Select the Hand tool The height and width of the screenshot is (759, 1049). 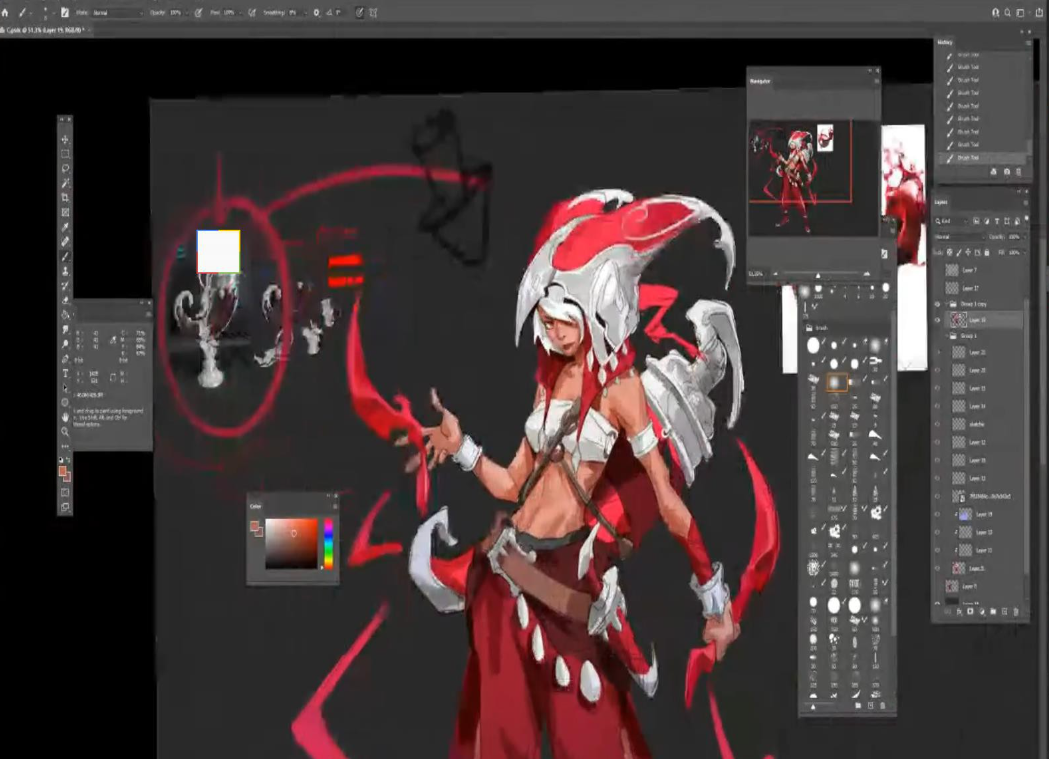pos(65,417)
